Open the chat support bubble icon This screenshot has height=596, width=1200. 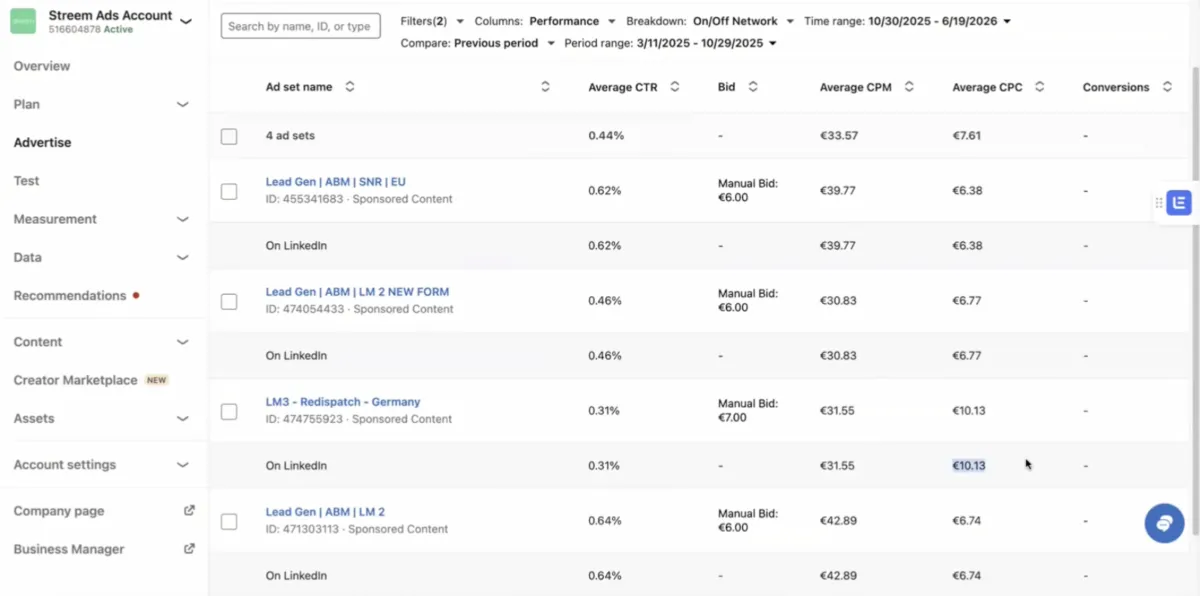[1164, 523]
